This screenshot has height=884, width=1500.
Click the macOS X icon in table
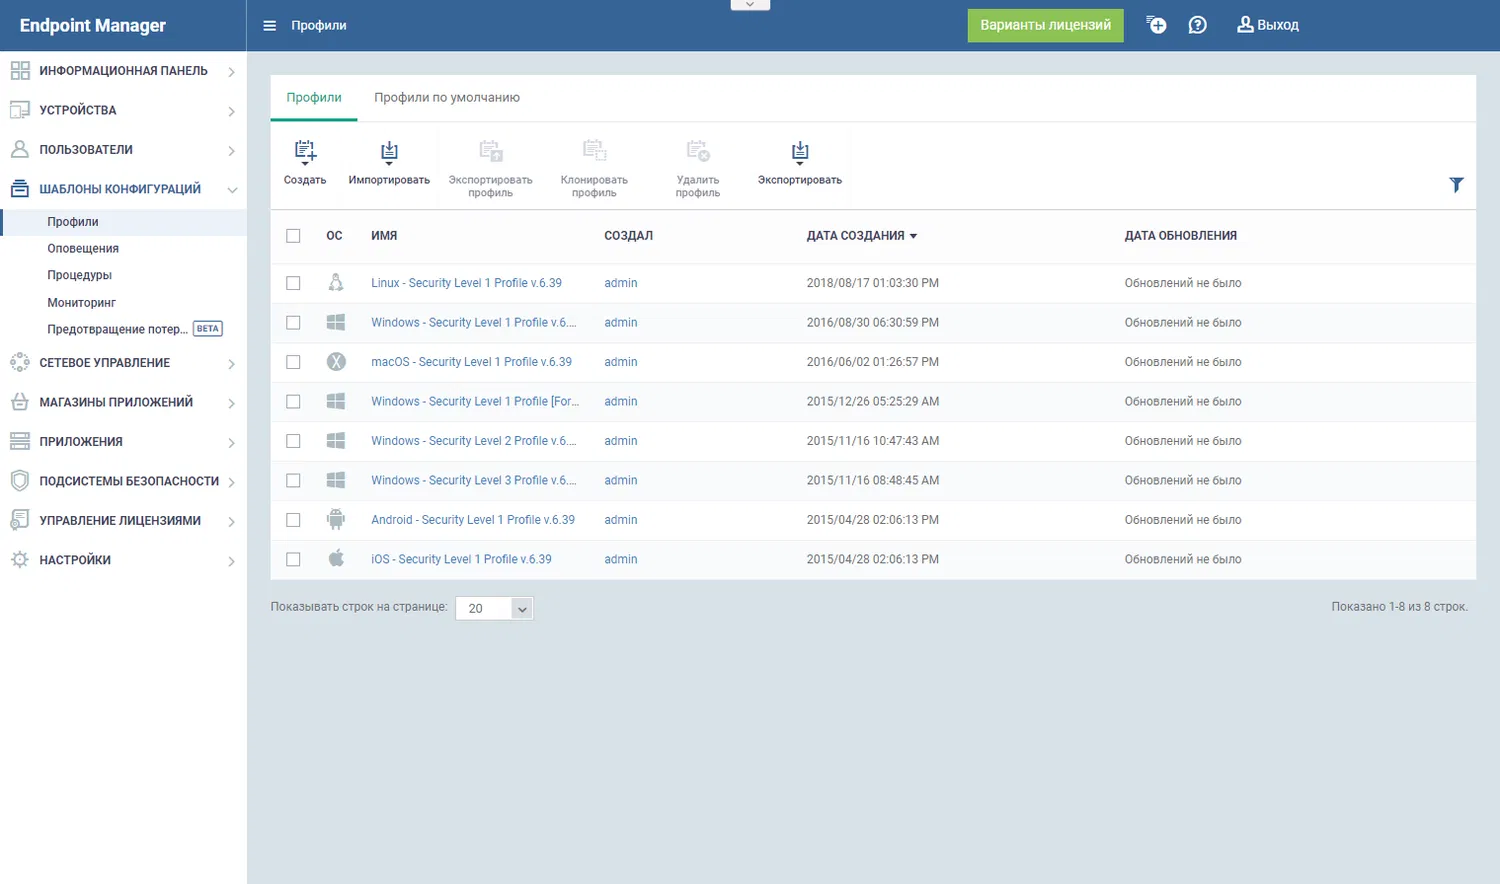[x=336, y=362]
